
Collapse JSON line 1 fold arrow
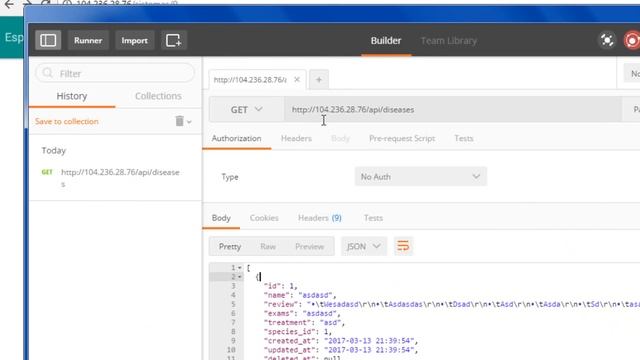point(240,268)
